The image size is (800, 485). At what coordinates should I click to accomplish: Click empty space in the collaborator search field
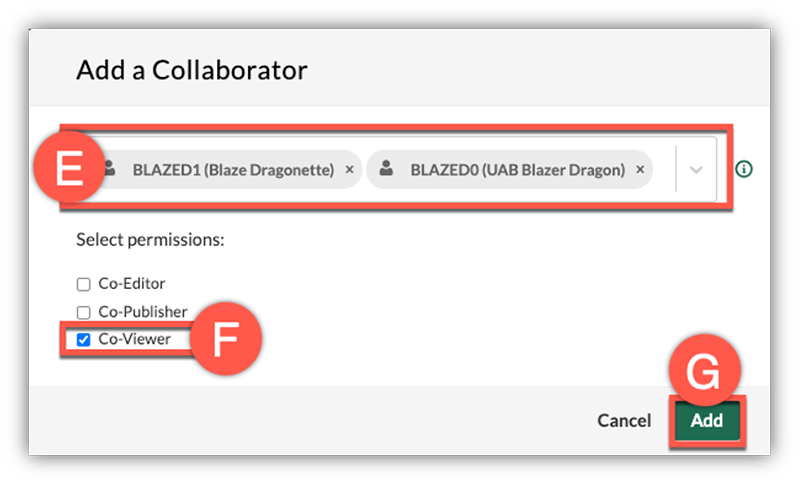pos(664,170)
